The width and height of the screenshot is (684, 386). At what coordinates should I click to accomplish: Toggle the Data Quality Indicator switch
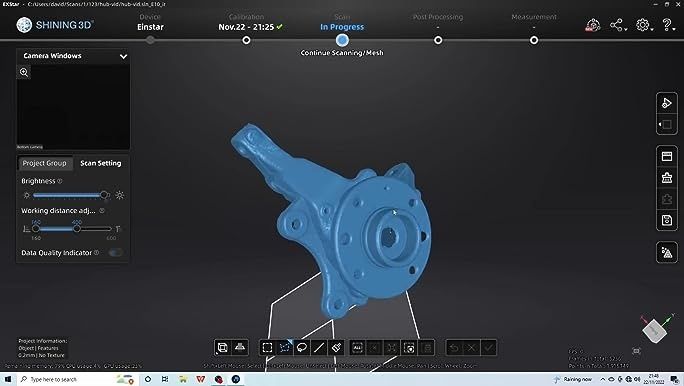click(116, 253)
